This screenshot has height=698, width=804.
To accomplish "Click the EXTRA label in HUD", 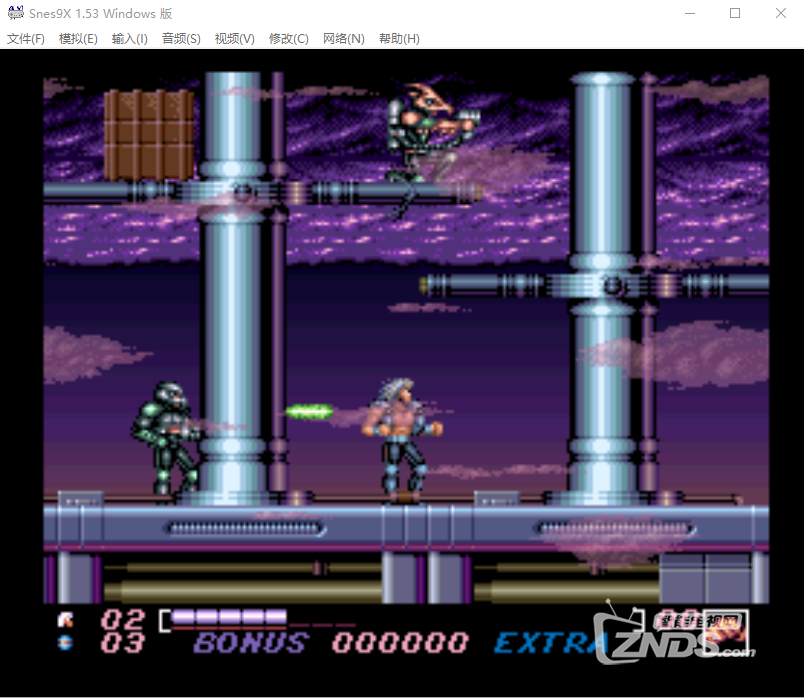I will coord(550,643).
